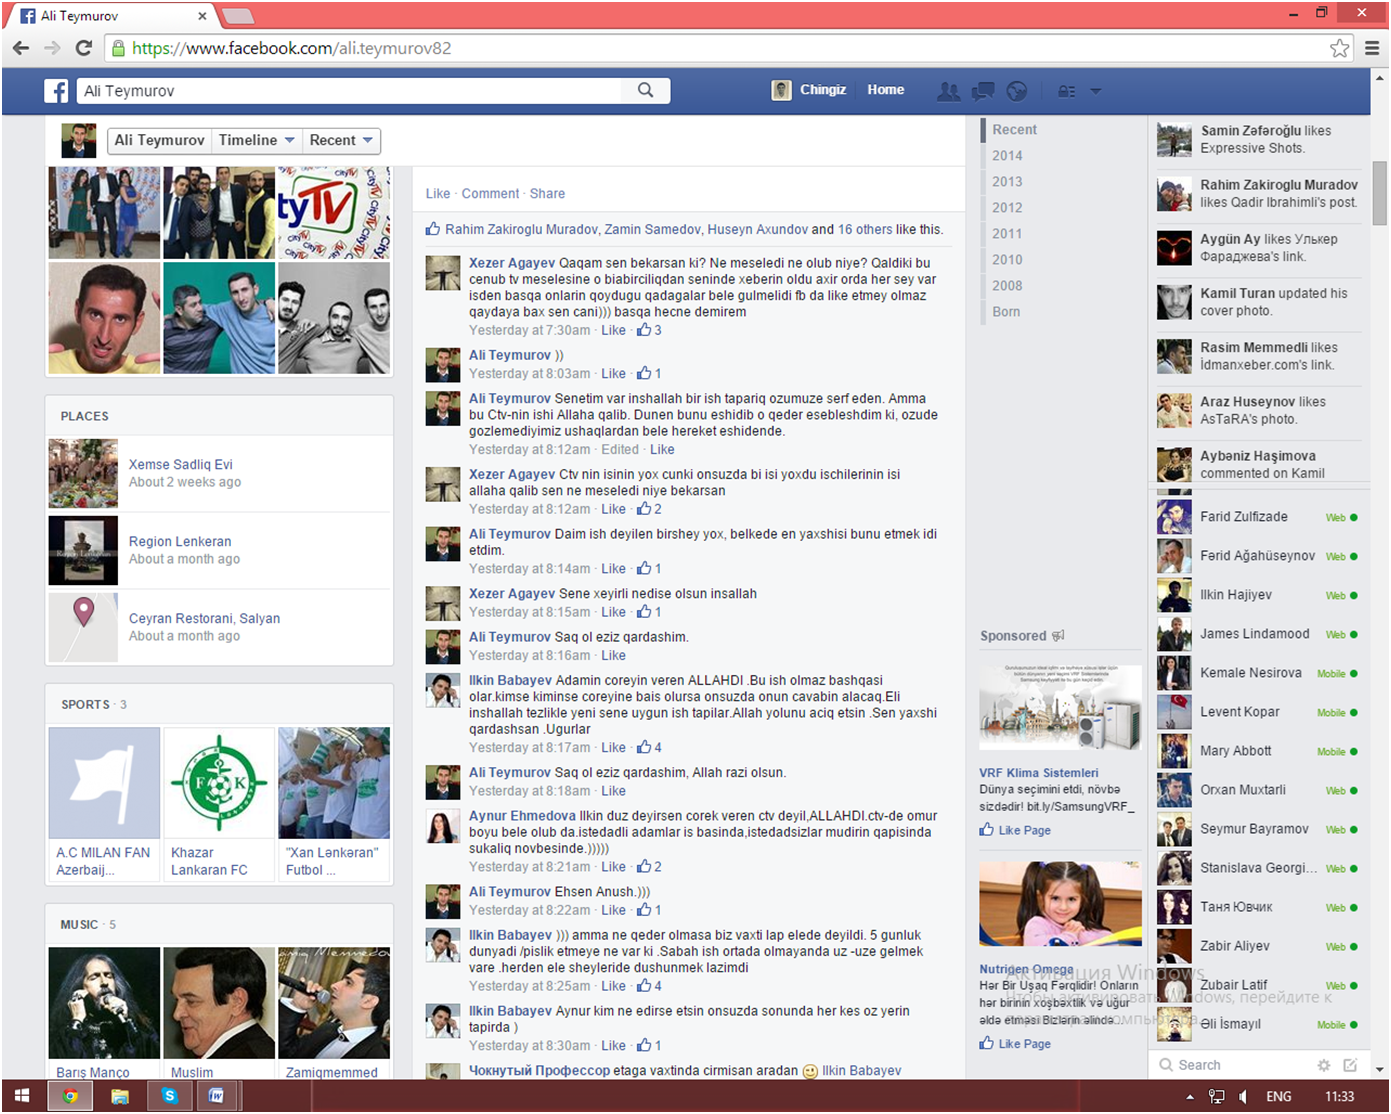
Task: Open the messages icon in top bar
Action: coord(983,91)
